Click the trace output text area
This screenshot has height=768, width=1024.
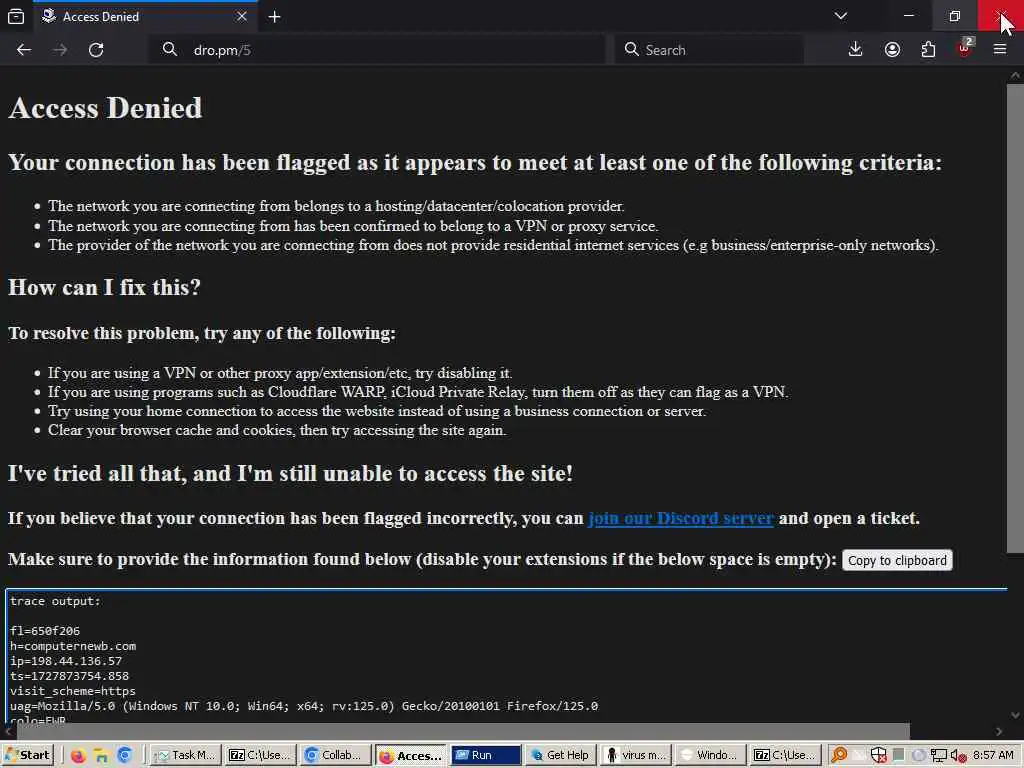(506, 655)
